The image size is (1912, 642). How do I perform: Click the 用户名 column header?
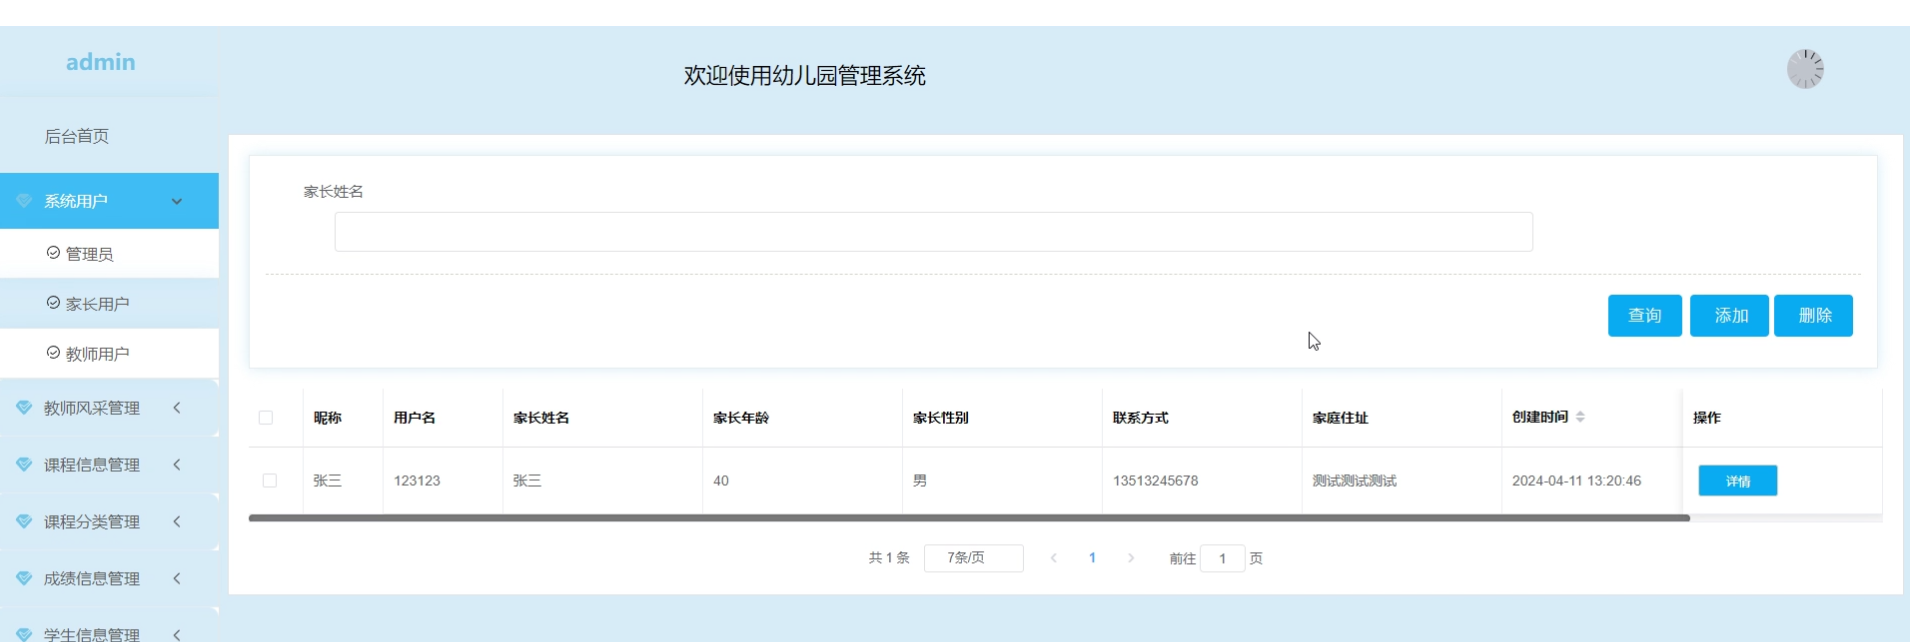(414, 418)
